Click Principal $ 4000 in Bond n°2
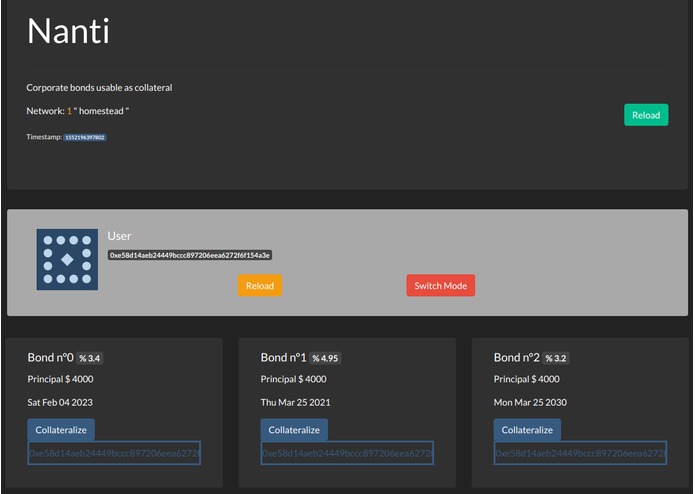Viewport: 695px width, 494px height. point(527,379)
